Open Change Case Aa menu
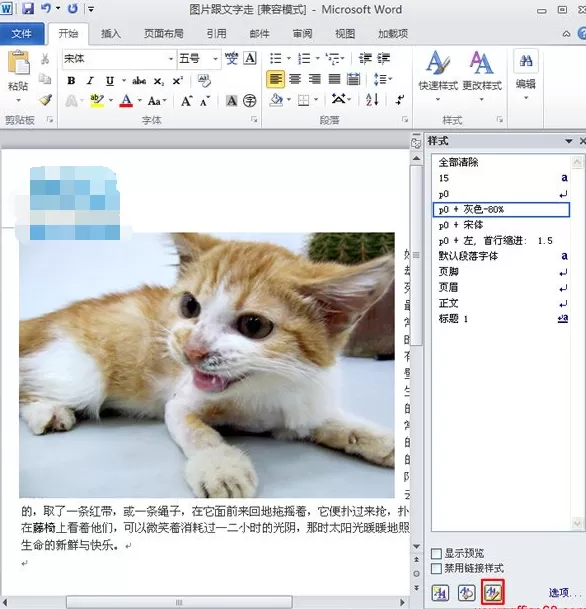Screen dimensions: 586x609 pyautogui.click(x=157, y=101)
